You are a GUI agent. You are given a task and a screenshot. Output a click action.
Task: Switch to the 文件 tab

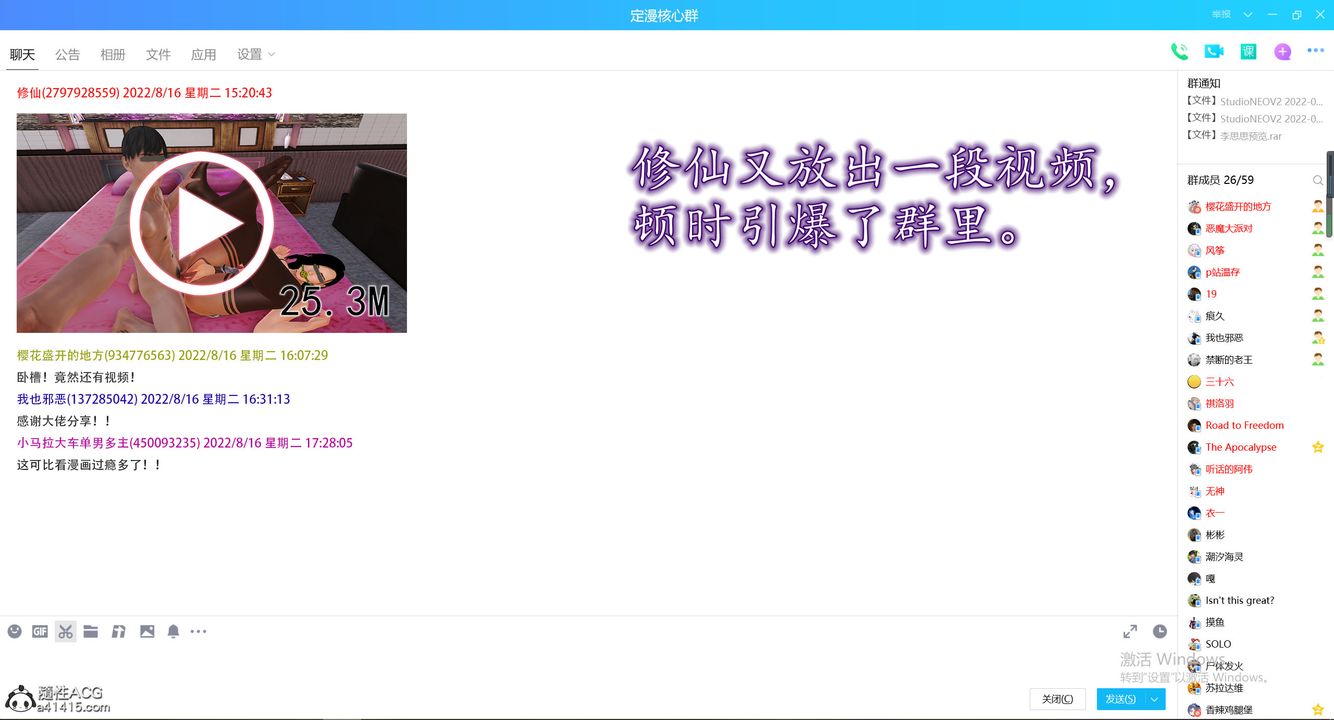[158, 54]
